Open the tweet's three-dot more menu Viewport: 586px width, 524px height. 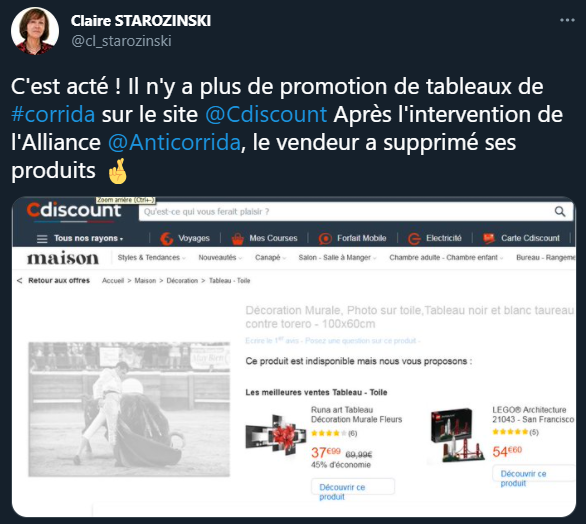[x=567, y=20]
